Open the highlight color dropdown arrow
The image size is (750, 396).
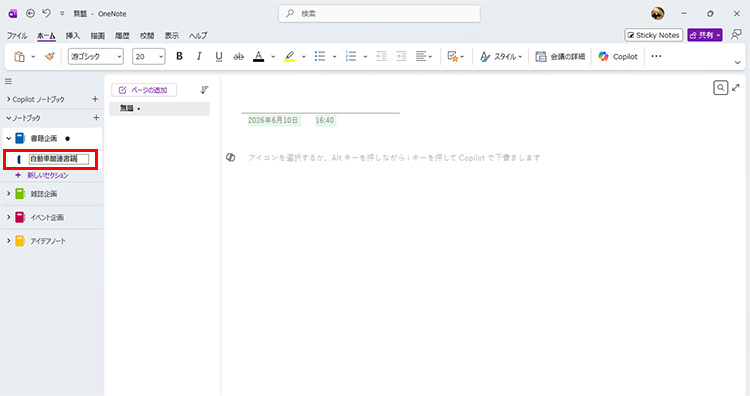click(x=304, y=56)
